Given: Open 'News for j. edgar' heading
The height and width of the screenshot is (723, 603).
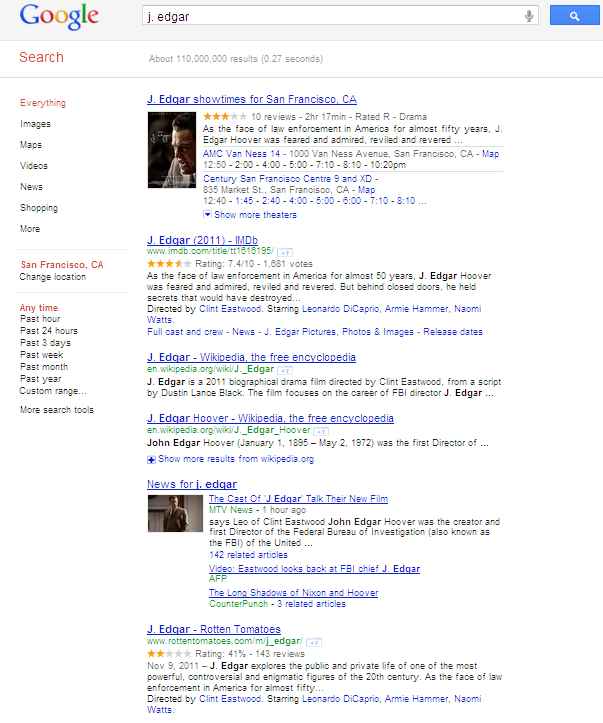Looking at the screenshot, I should coord(192,484).
